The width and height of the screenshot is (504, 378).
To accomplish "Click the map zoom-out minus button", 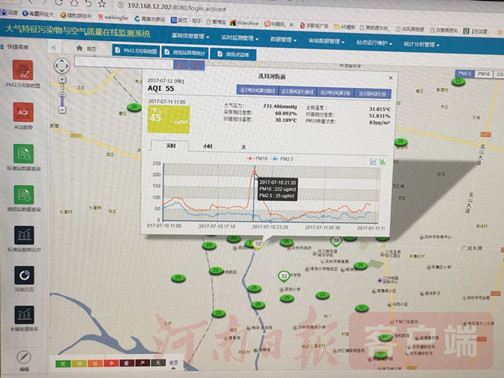I will click(x=62, y=109).
